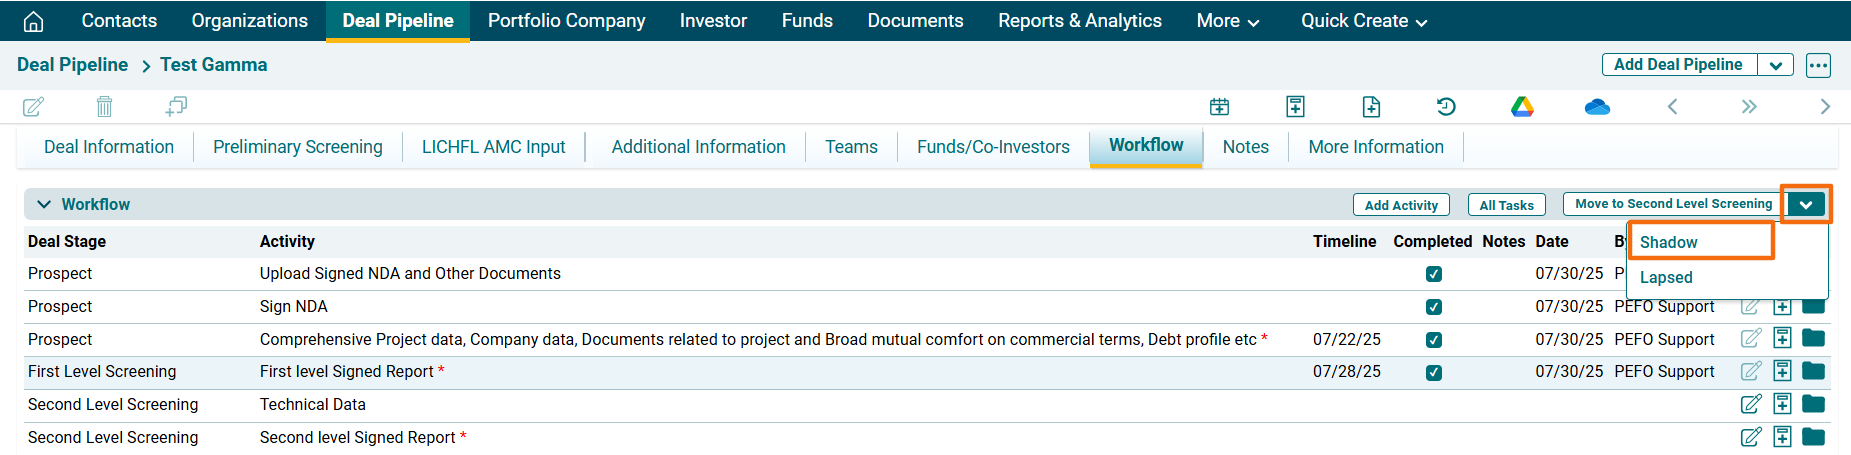
Task: Click the calendar add icon in toolbar
Action: point(1219,106)
